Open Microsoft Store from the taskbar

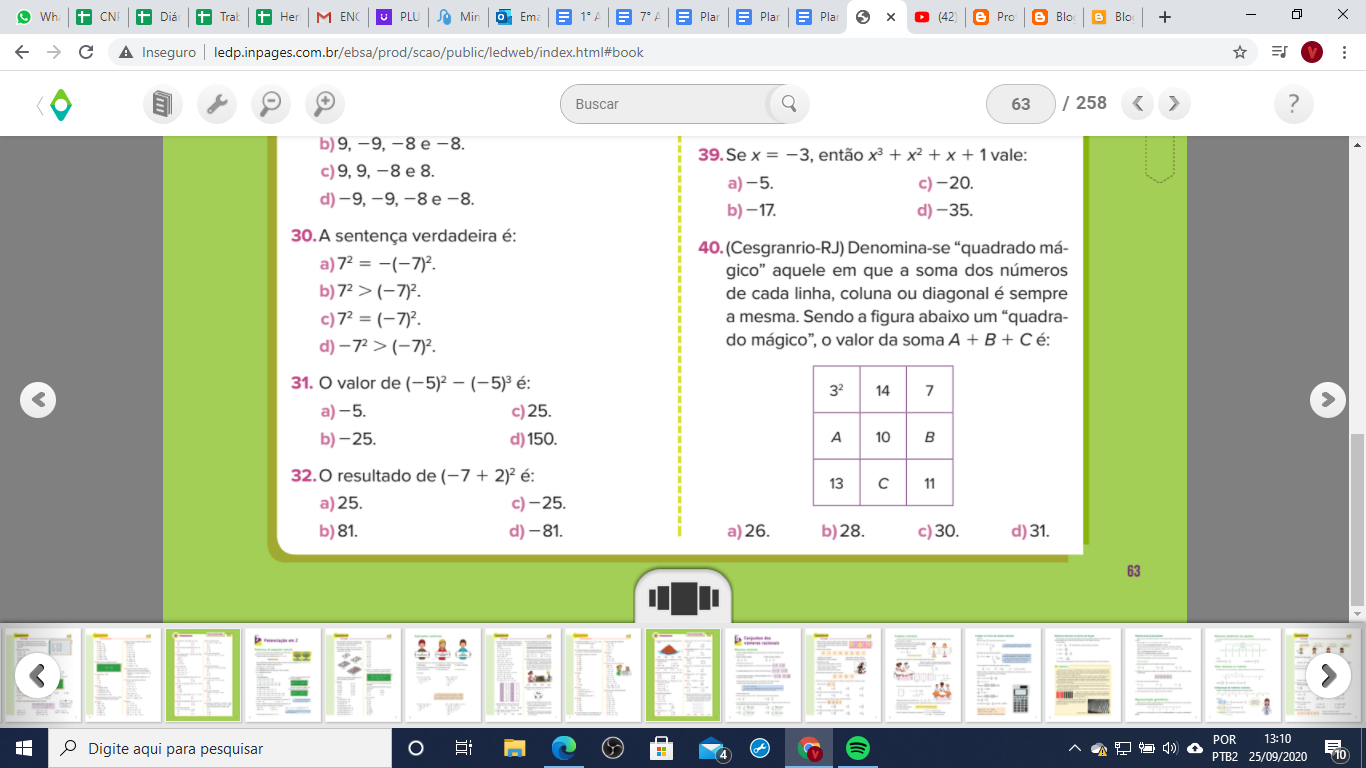coord(661,748)
